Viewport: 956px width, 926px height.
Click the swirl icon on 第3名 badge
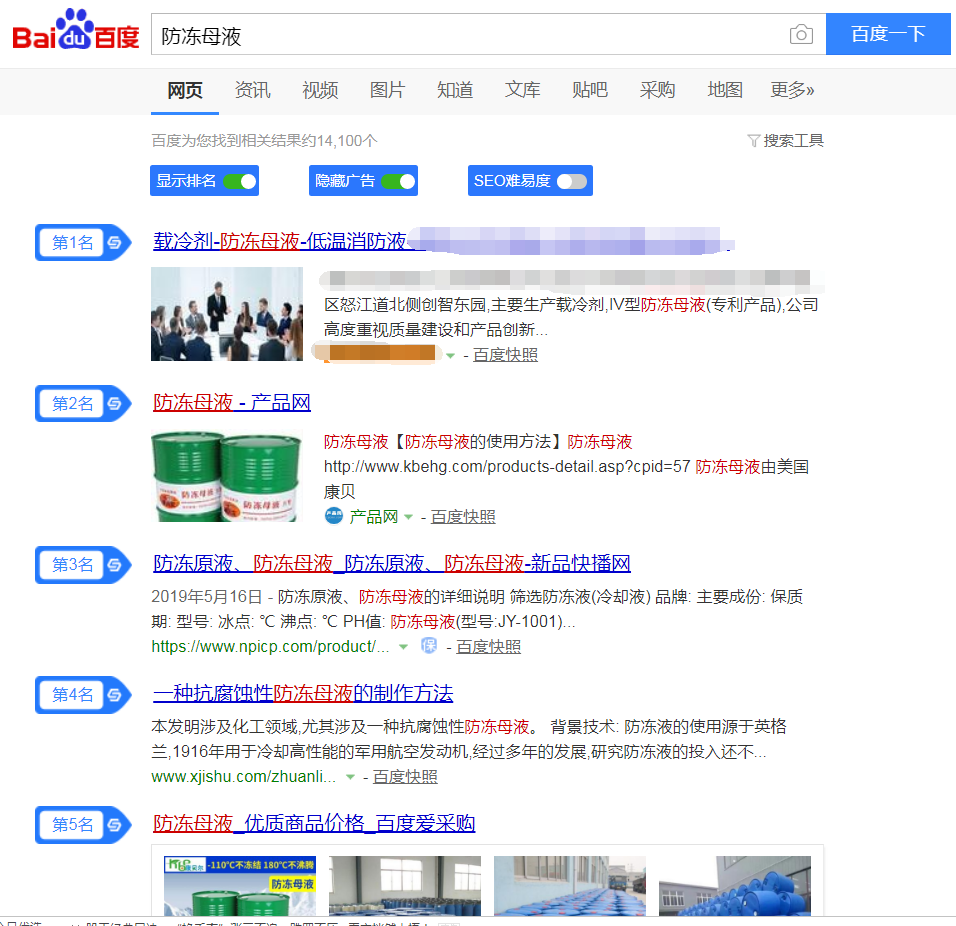(x=115, y=565)
